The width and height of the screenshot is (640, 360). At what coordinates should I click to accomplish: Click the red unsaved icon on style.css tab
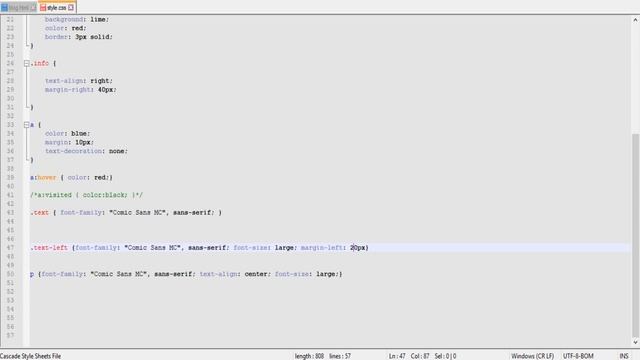[x=42, y=7]
